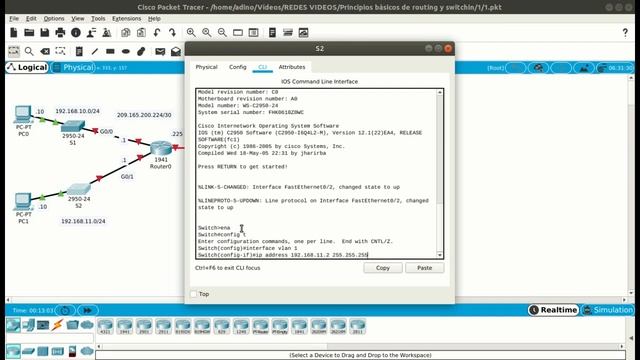Switch to Logical workspace view
This screenshot has width=640, height=360.
[x=27, y=67]
